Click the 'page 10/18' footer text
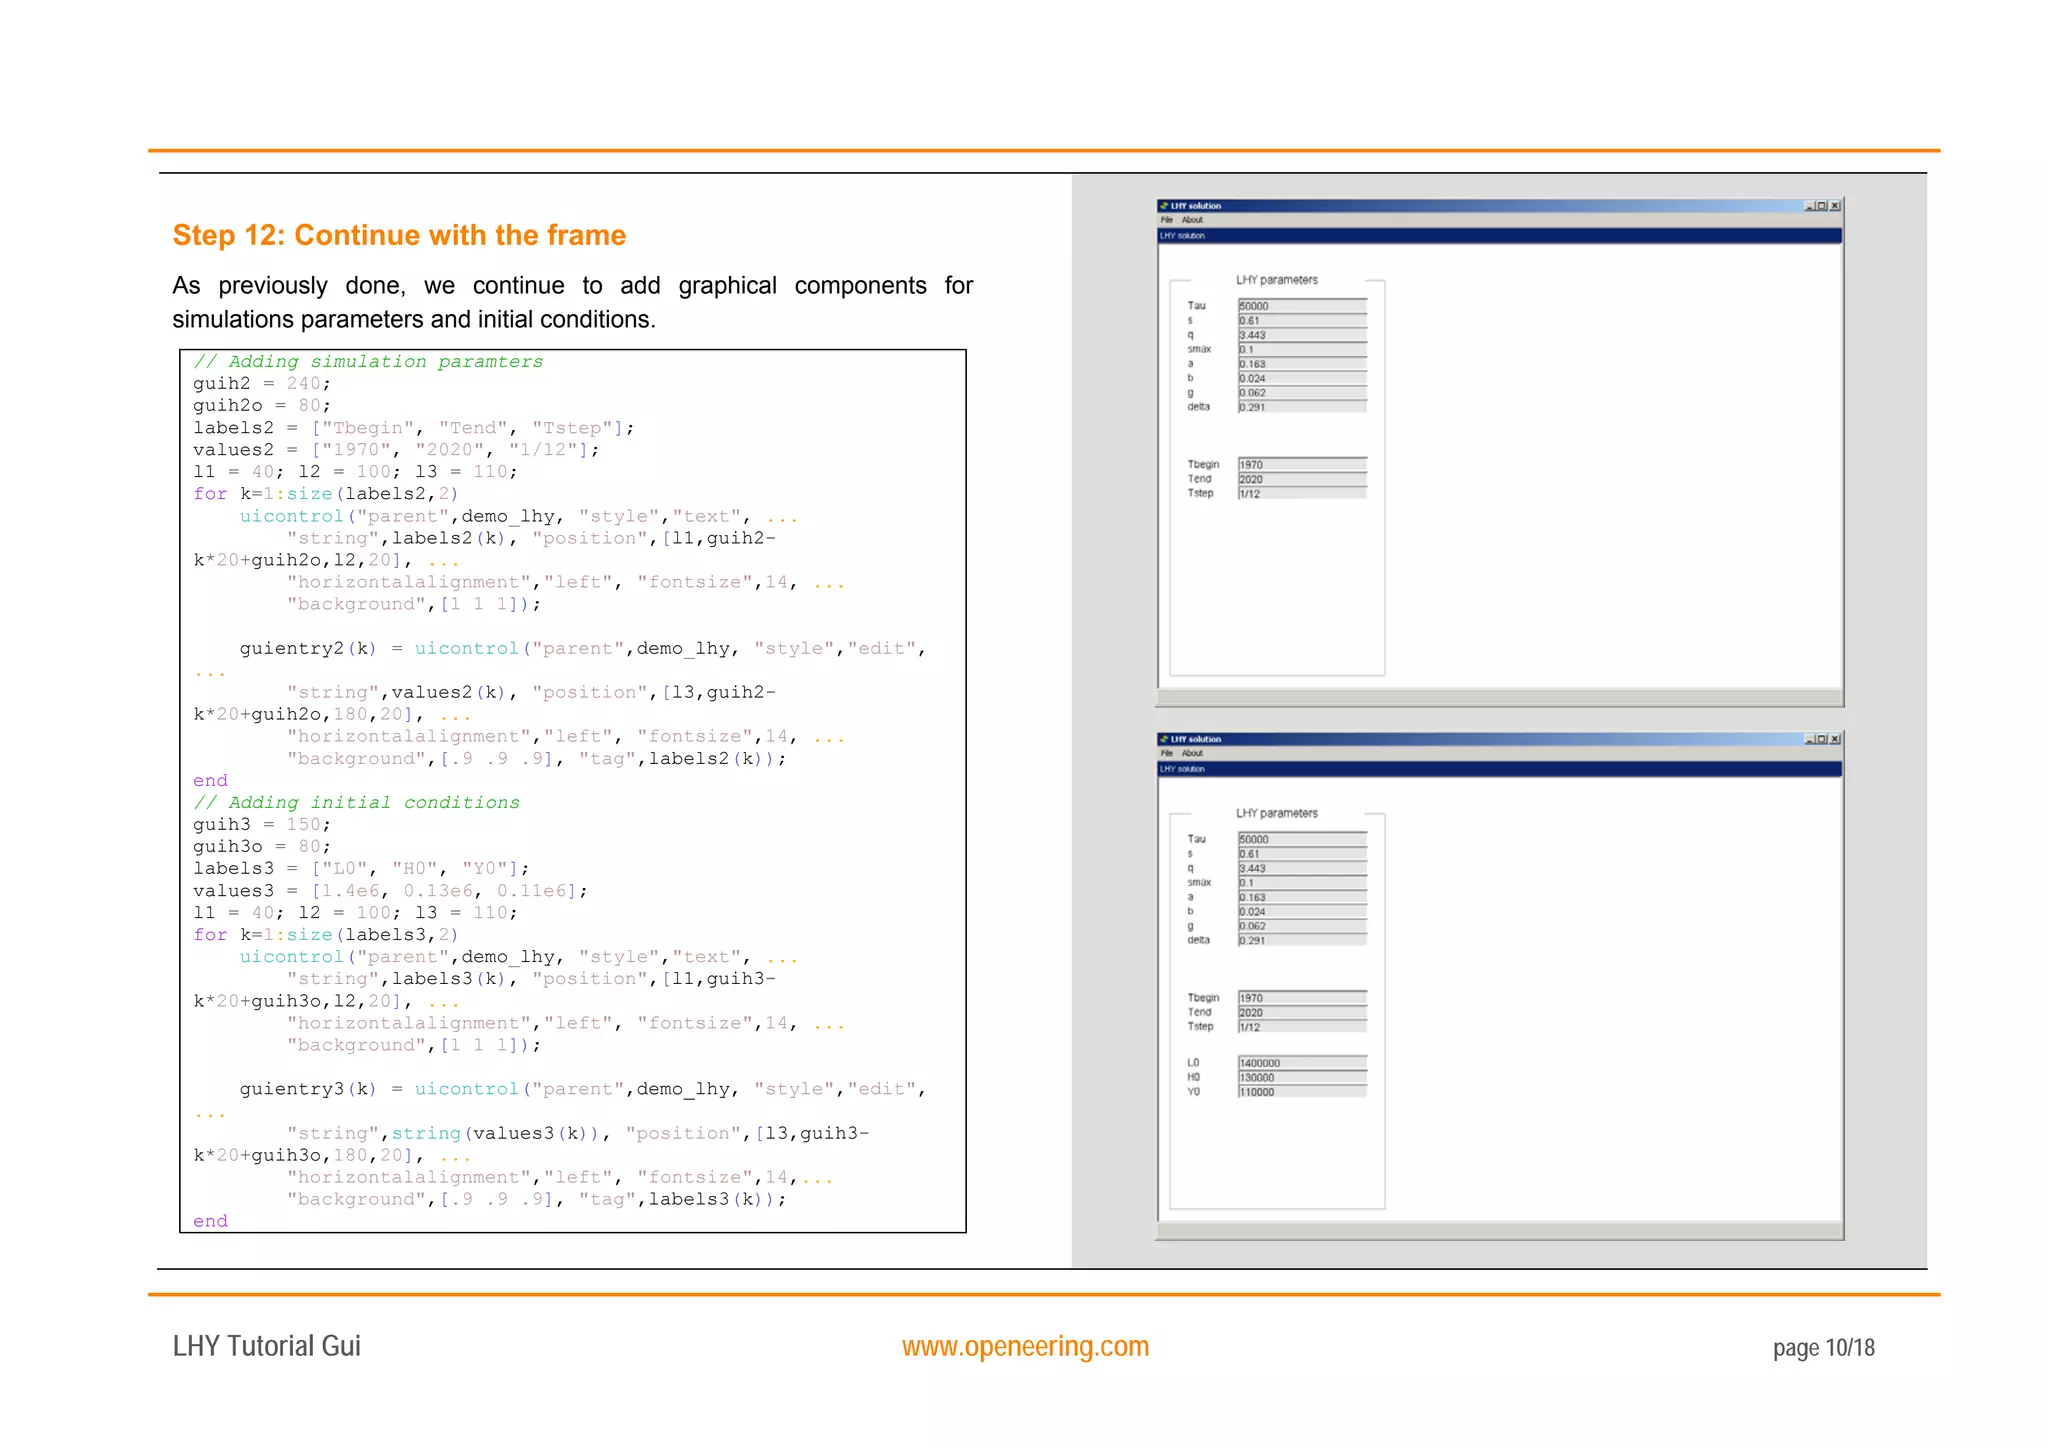The image size is (2048, 1448). pos(1823,1348)
